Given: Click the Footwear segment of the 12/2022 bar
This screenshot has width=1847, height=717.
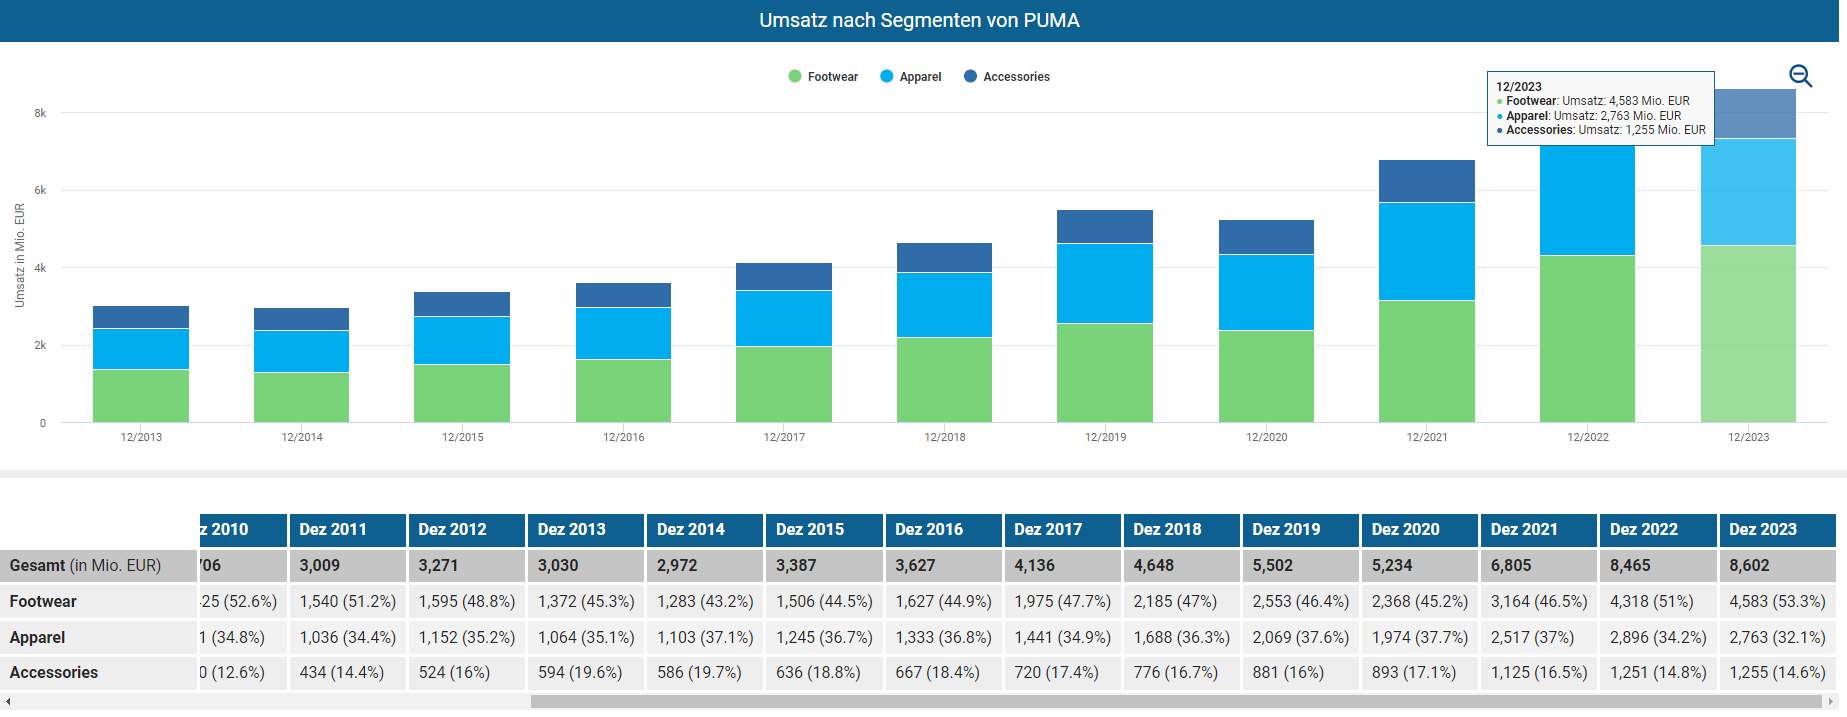Looking at the screenshot, I should pos(1587,339).
